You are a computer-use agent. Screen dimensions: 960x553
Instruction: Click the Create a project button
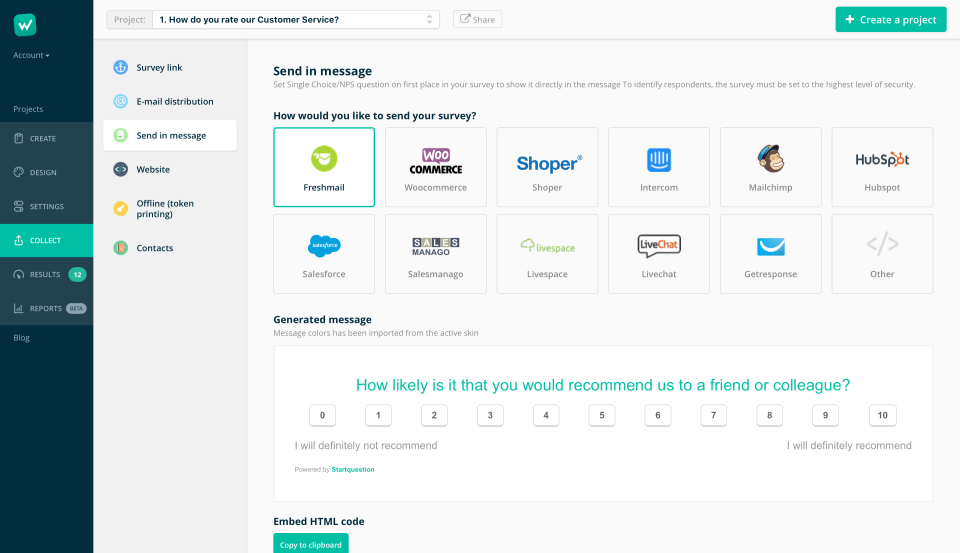pyautogui.click(x=890, y=19)
